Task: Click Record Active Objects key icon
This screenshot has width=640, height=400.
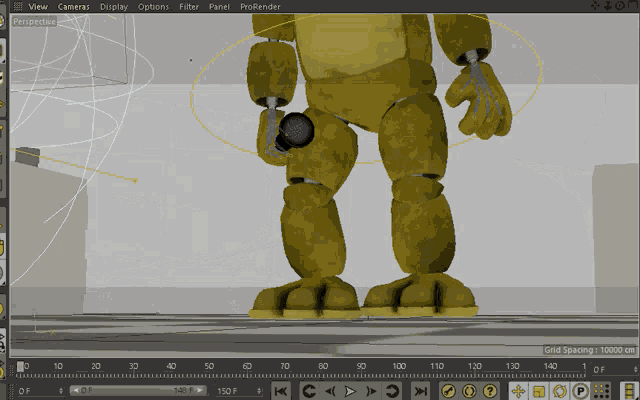Action: click(x=449, y=391)
